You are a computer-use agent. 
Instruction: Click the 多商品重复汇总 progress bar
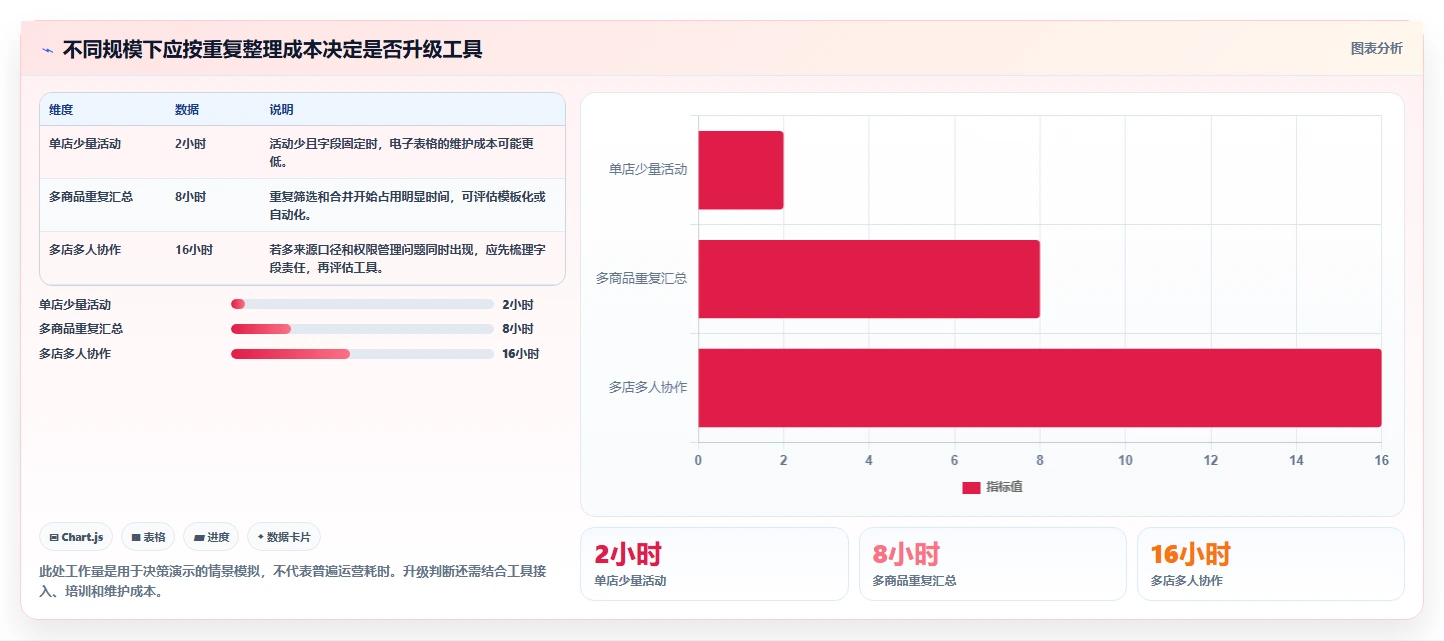(362, 329)
